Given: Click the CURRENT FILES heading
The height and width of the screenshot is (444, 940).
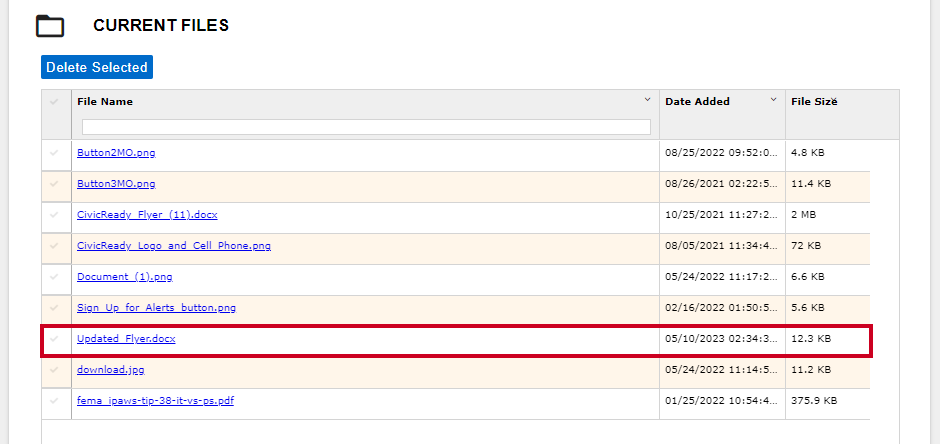Looking at the screenshot, I should 161,26.
